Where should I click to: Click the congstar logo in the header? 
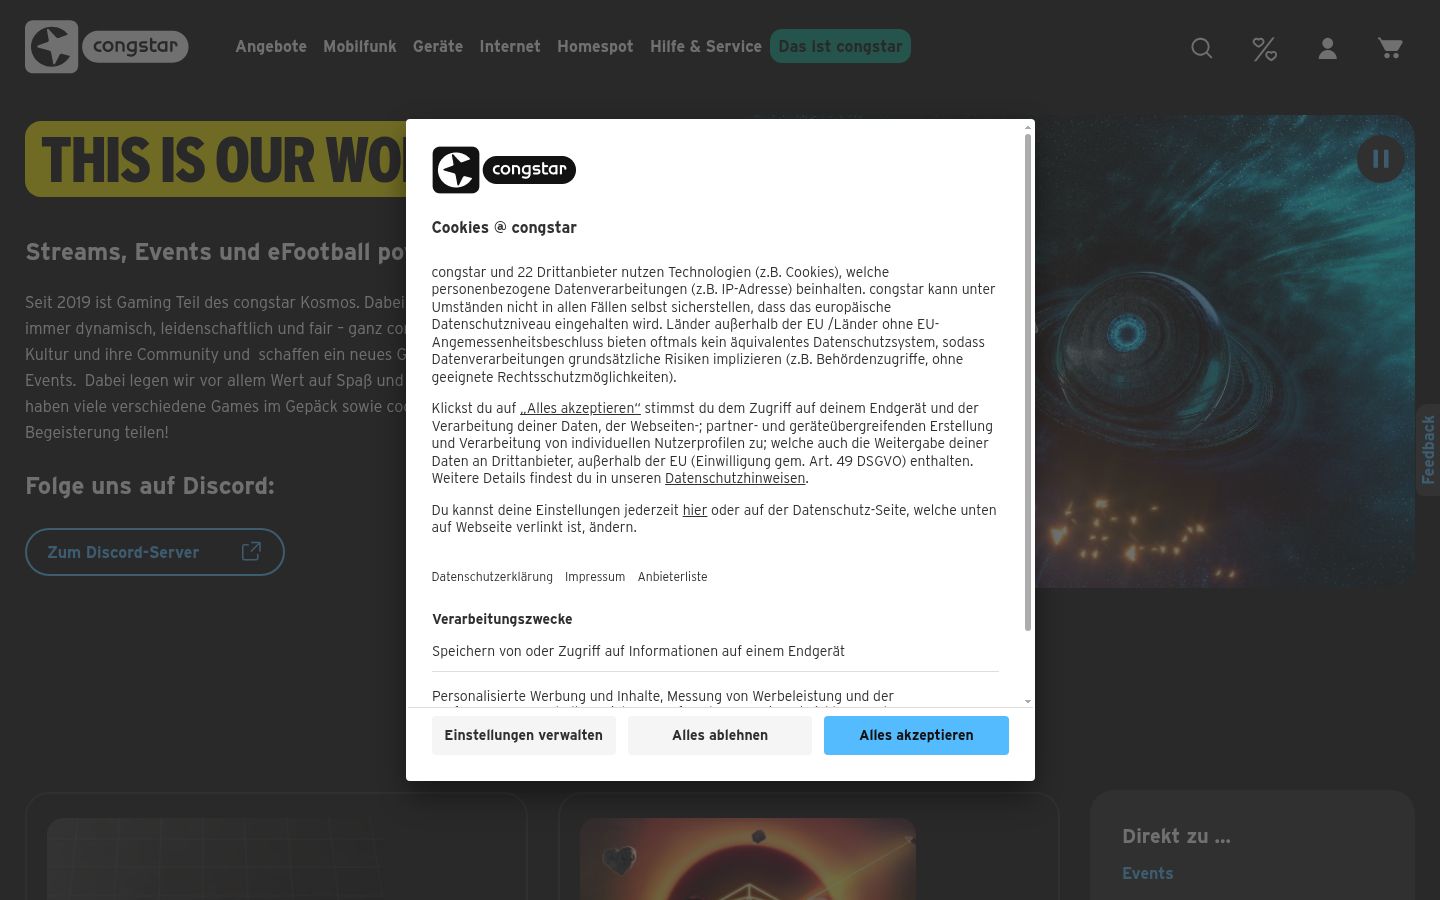tap(107, 47)
